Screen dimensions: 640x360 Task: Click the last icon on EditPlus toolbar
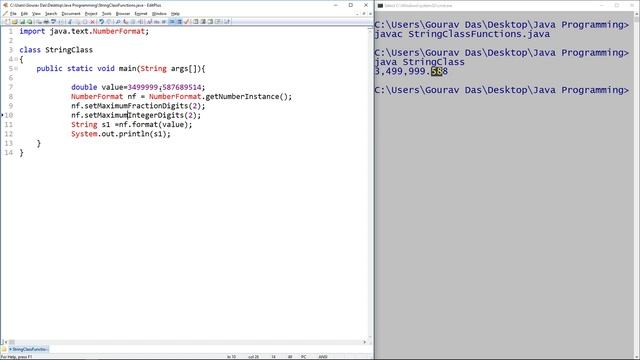click(x=227, y=22)
